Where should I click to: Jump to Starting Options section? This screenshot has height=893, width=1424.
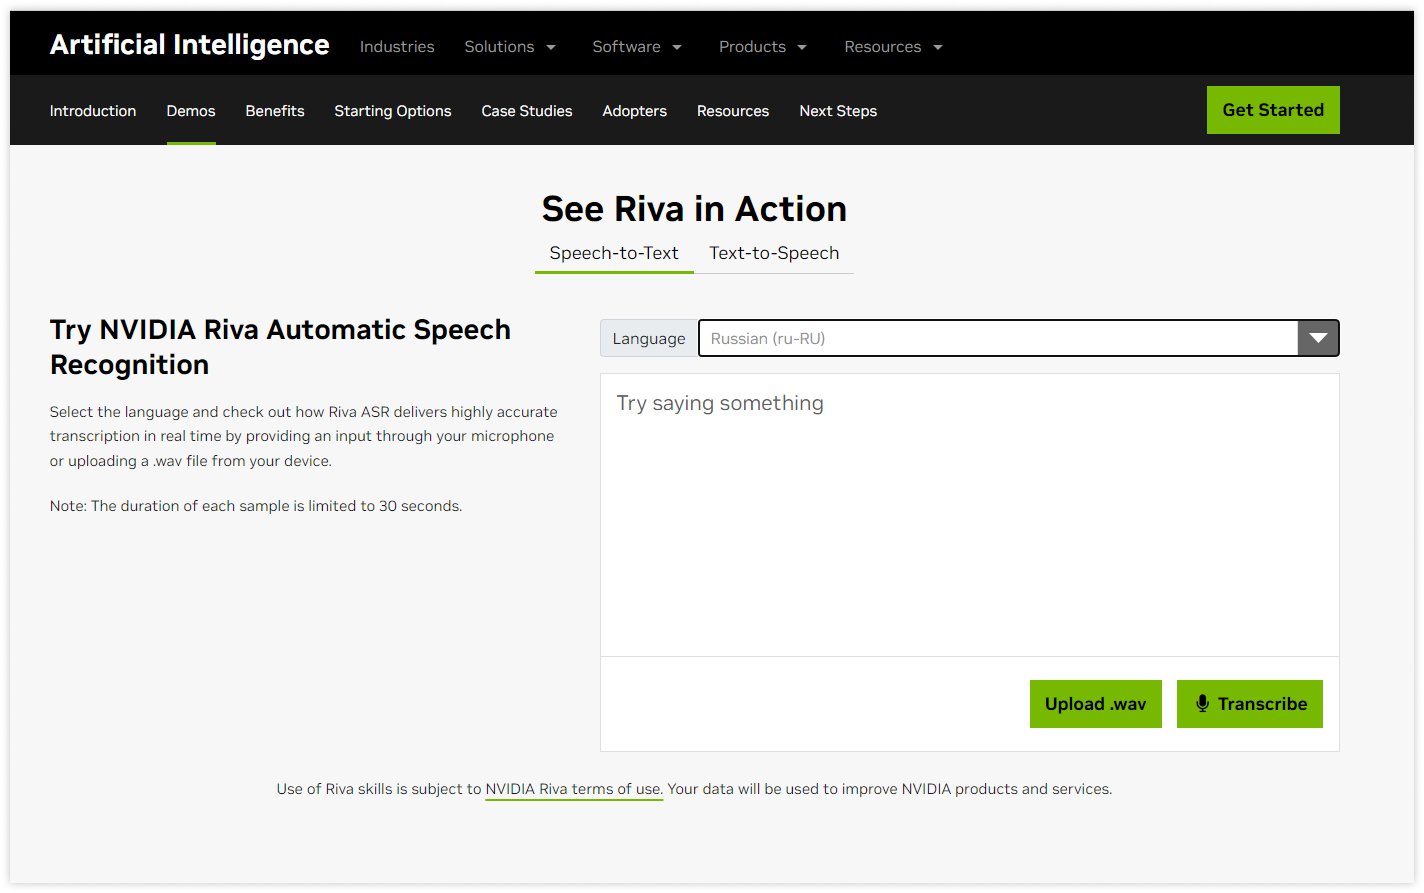393,111
